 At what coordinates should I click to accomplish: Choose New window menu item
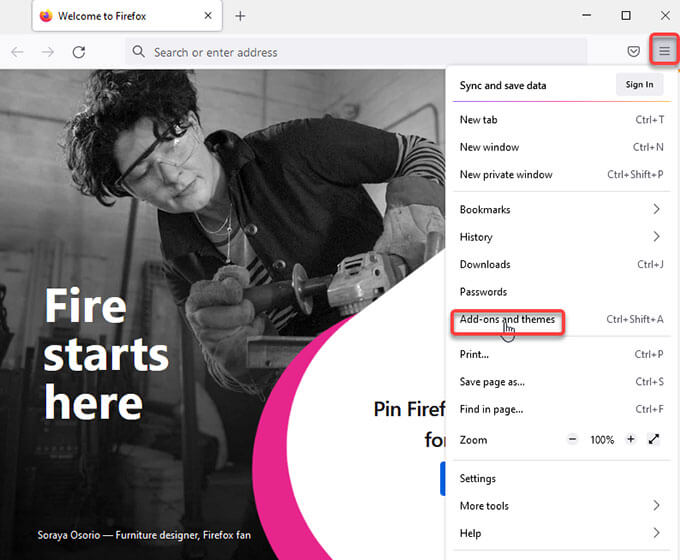[561, 147]
